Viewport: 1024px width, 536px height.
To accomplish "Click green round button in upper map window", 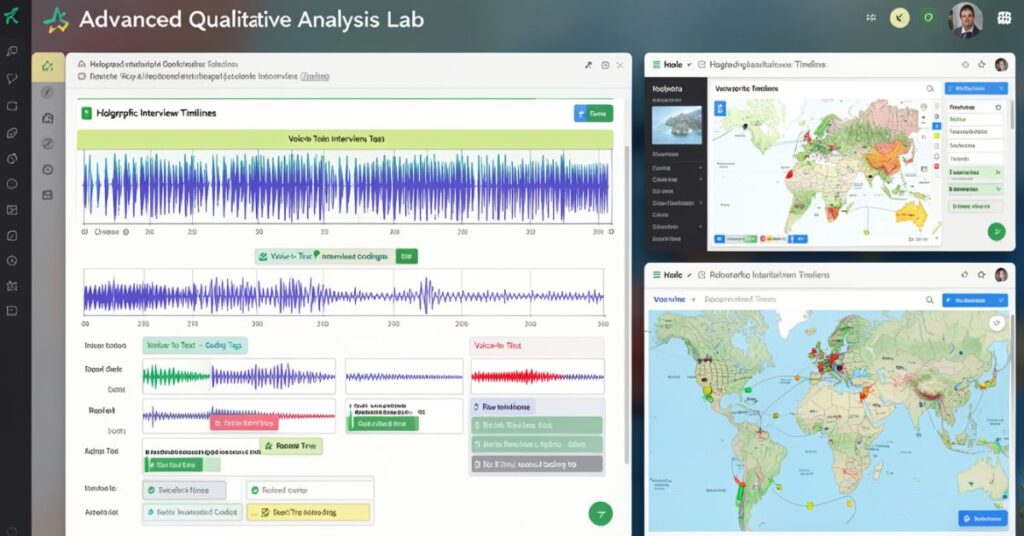I will tap(996, 231).
